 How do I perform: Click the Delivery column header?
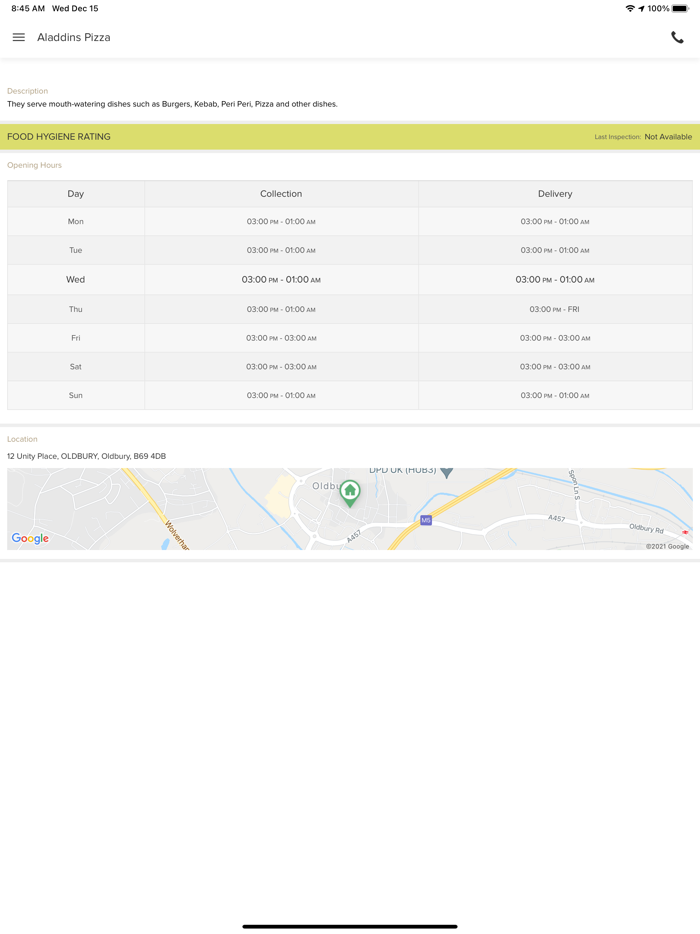555,194
